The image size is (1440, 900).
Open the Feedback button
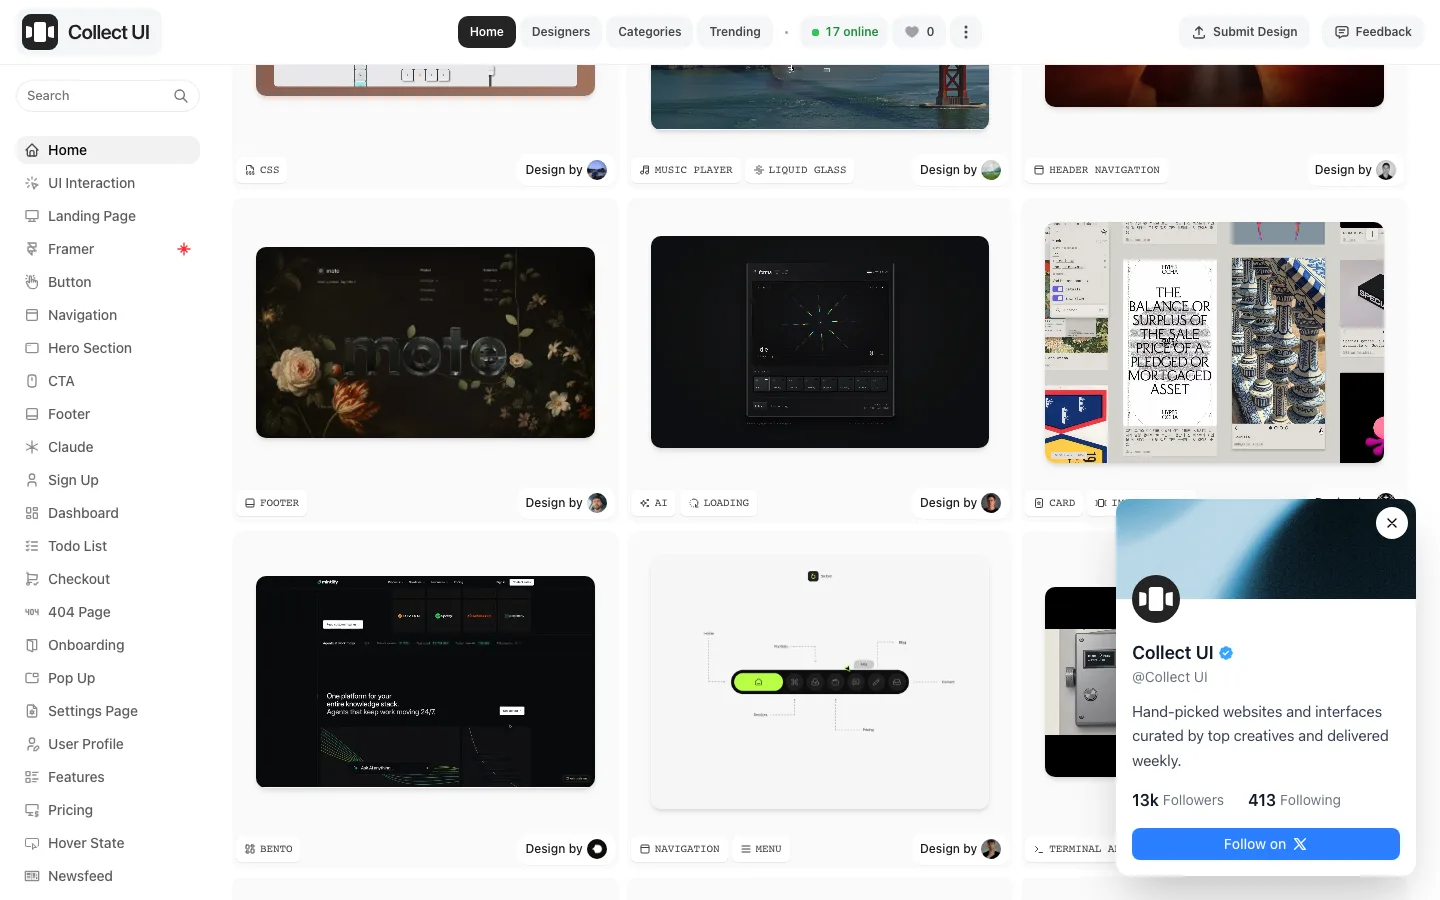click(1373, 32)
